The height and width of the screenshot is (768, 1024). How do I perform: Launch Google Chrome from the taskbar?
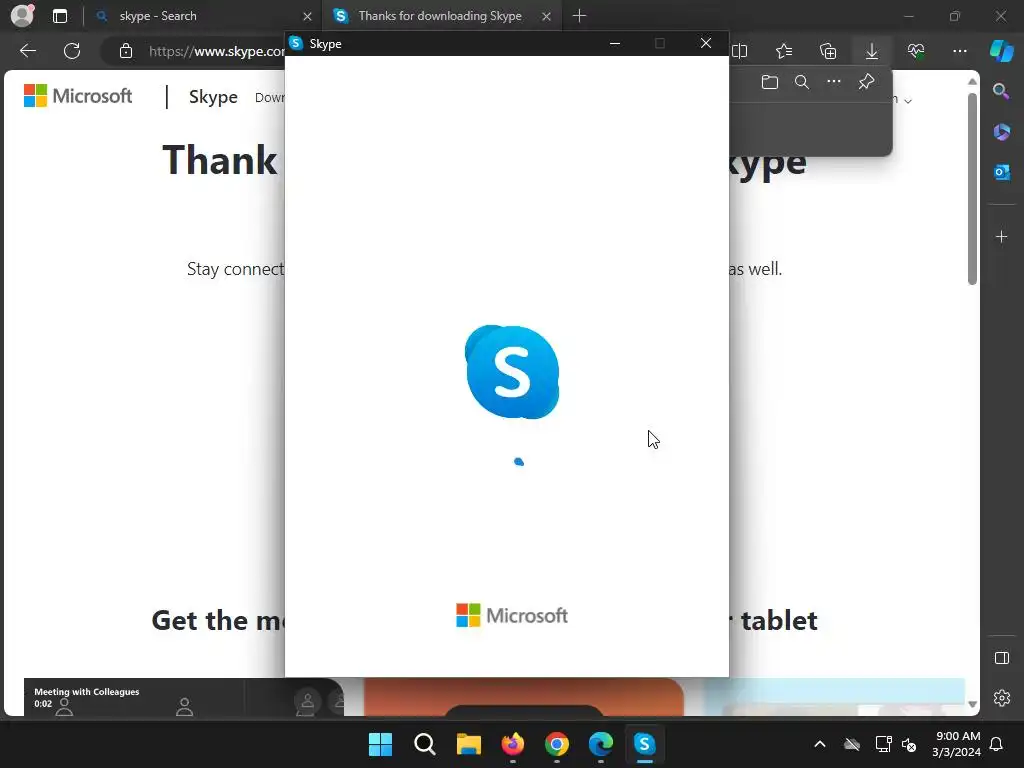point(556,744)
